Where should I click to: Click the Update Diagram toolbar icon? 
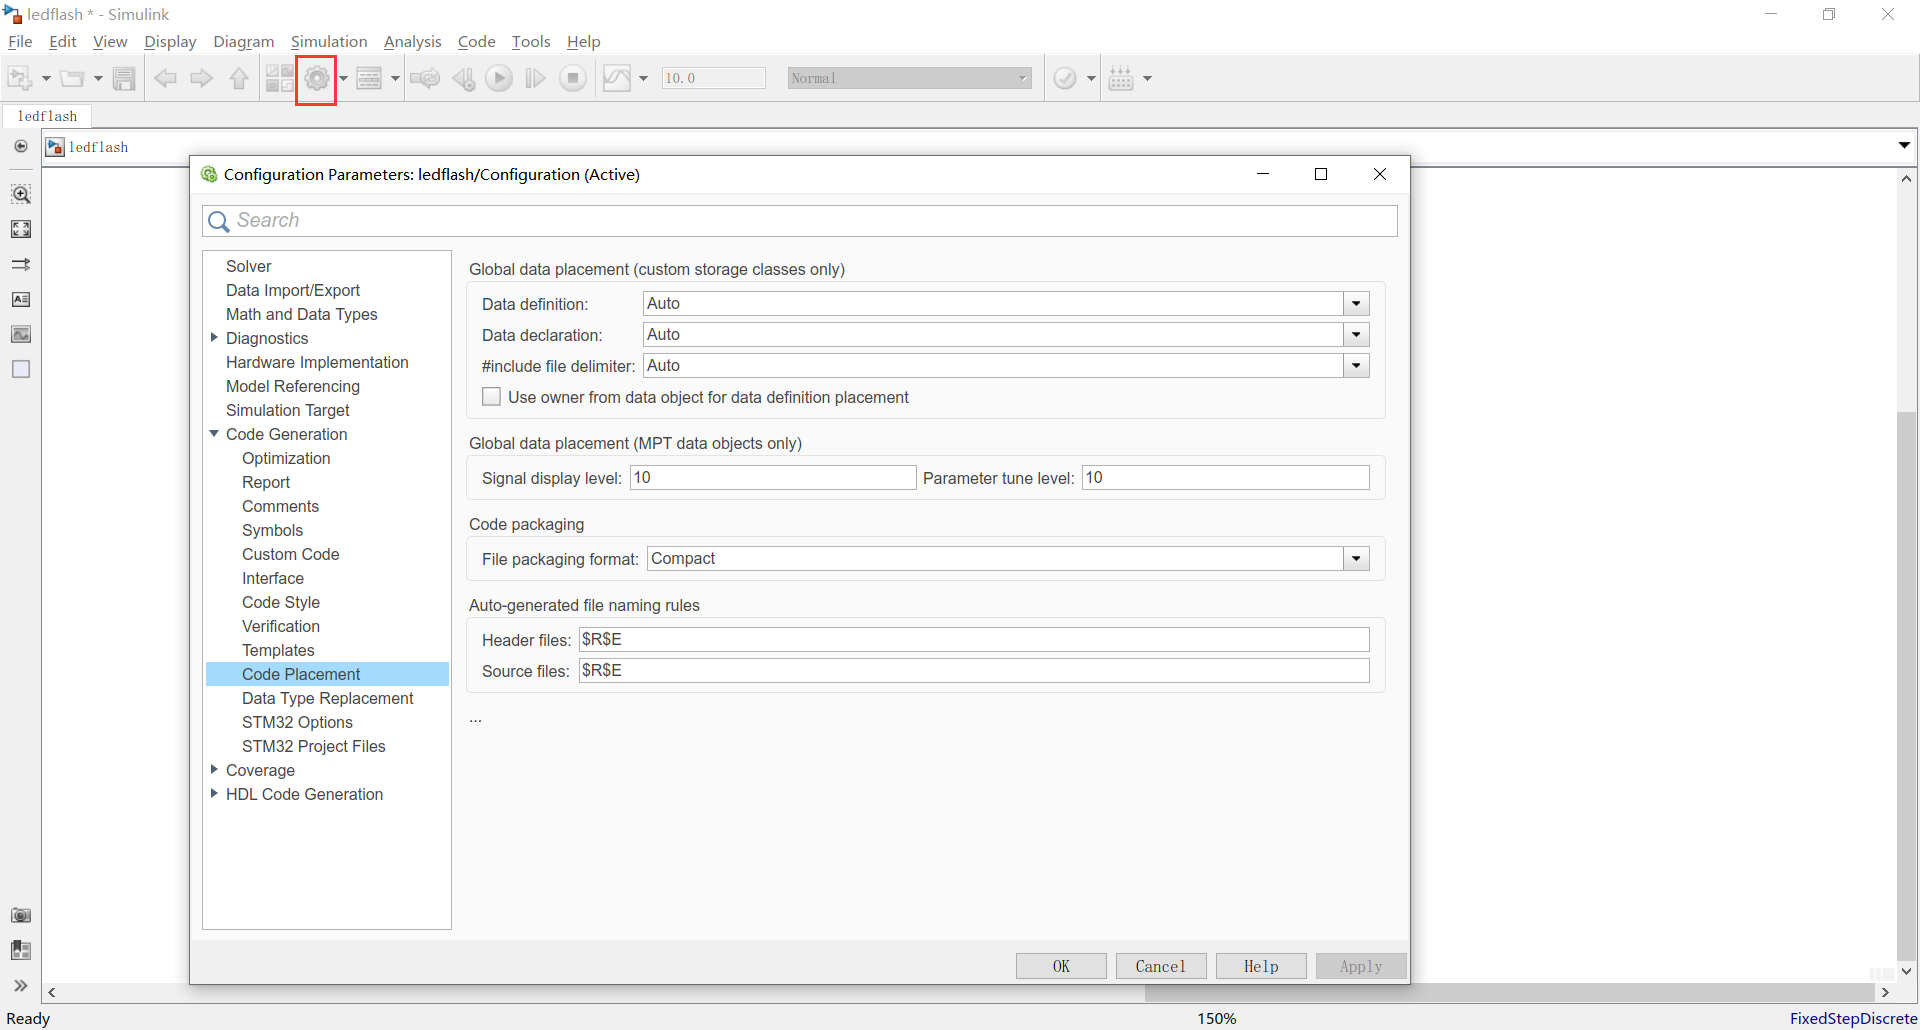pos(425,78)
